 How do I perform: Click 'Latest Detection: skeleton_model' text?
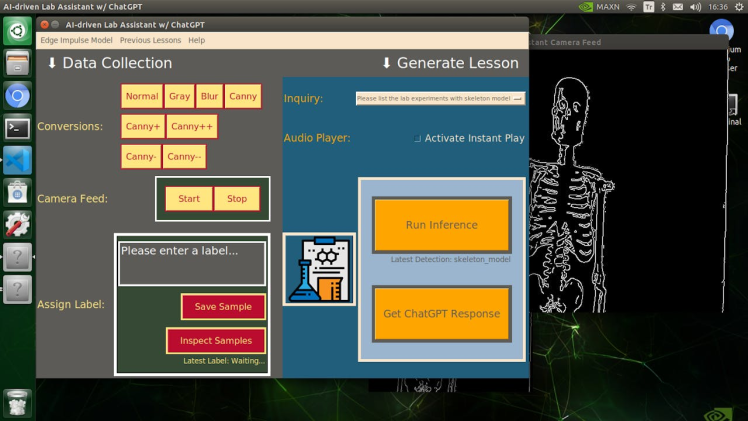tap(450, 259)
